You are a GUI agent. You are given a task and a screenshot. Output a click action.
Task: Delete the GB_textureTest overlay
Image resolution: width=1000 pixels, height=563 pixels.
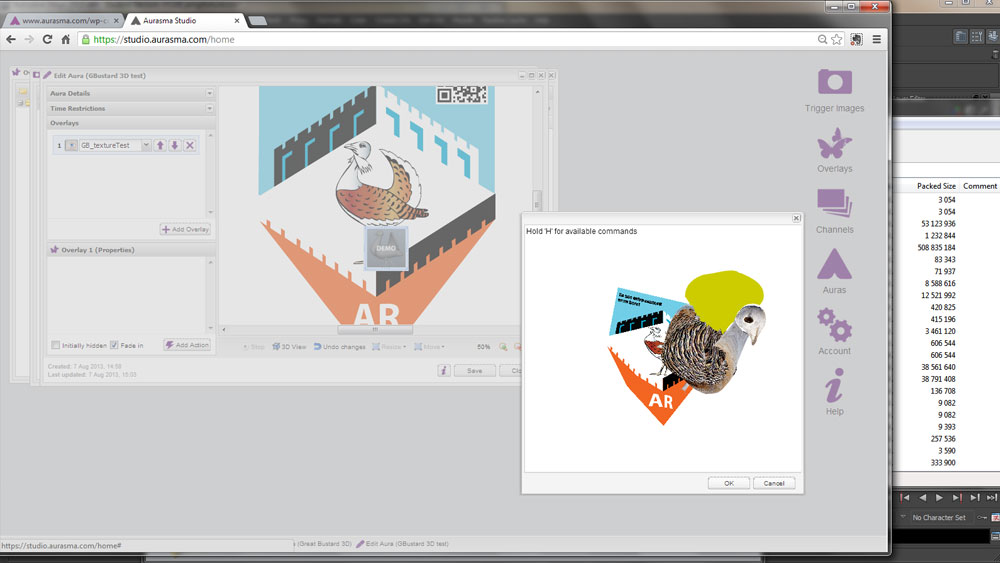190,145
